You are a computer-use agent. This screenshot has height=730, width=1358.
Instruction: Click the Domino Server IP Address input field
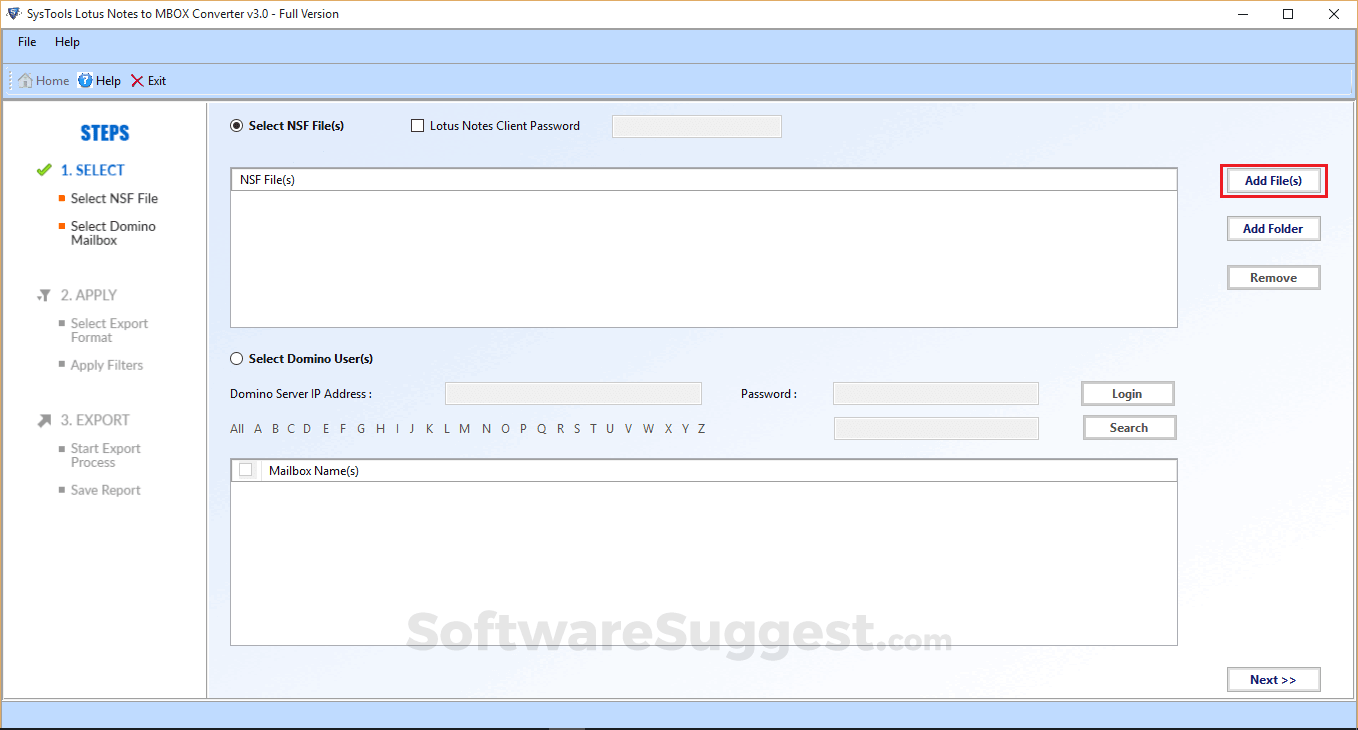click(x=573, y=393)
